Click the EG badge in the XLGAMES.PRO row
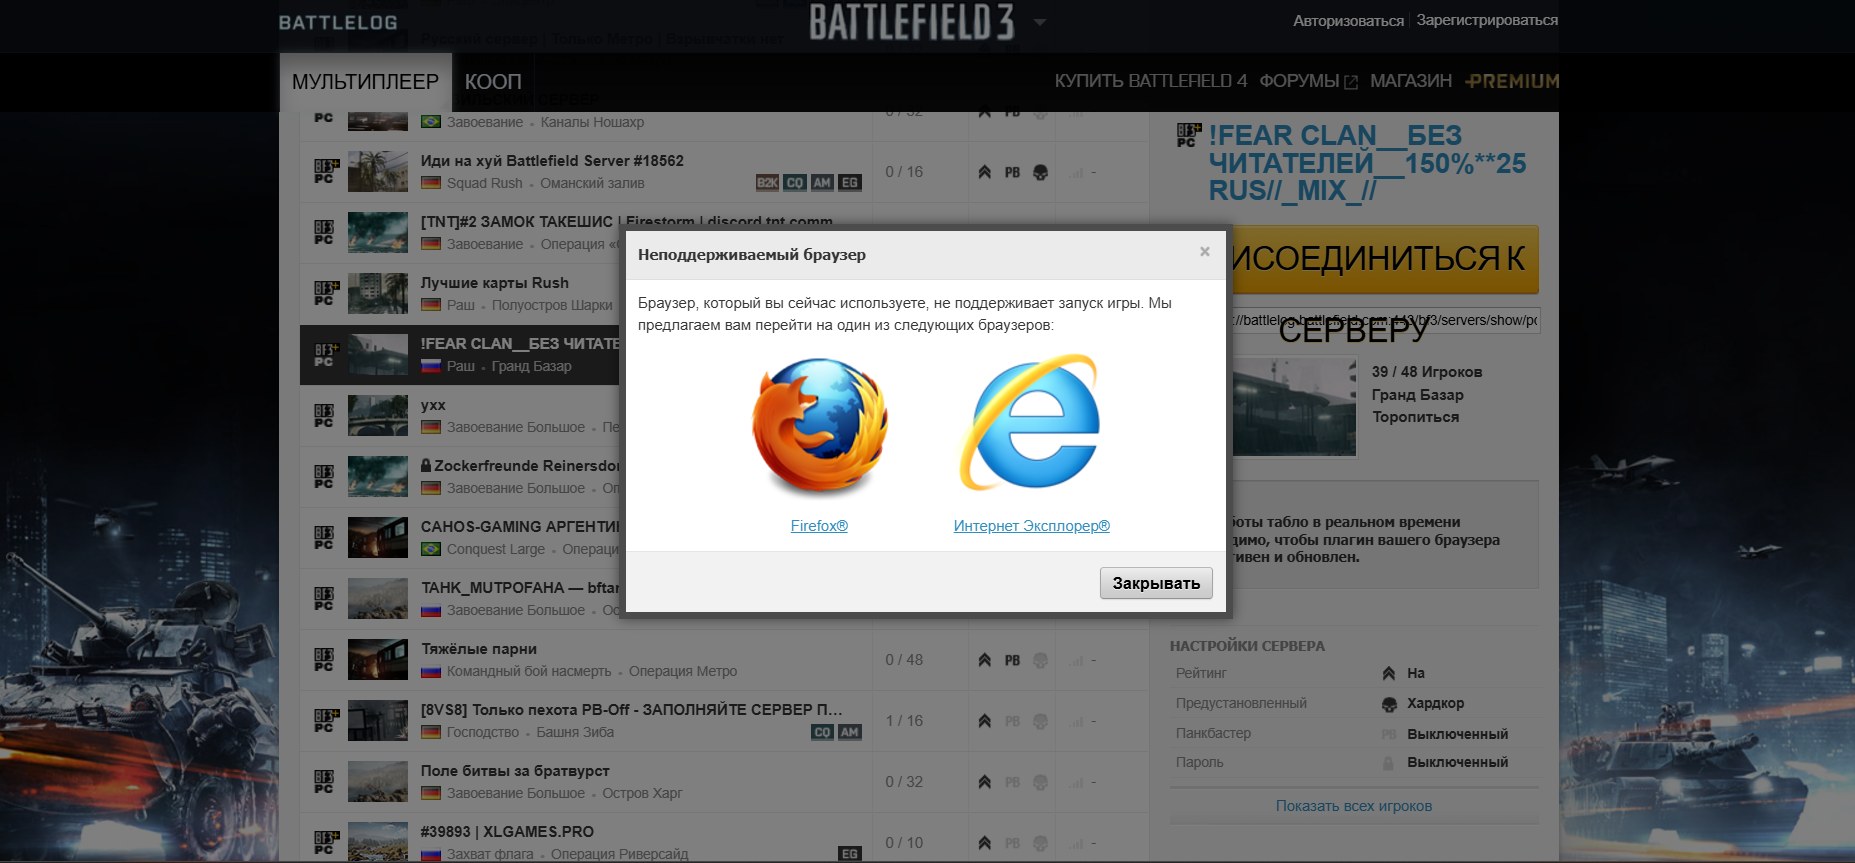Screen dimensions: 1855x863 click(x=849, y=854)
